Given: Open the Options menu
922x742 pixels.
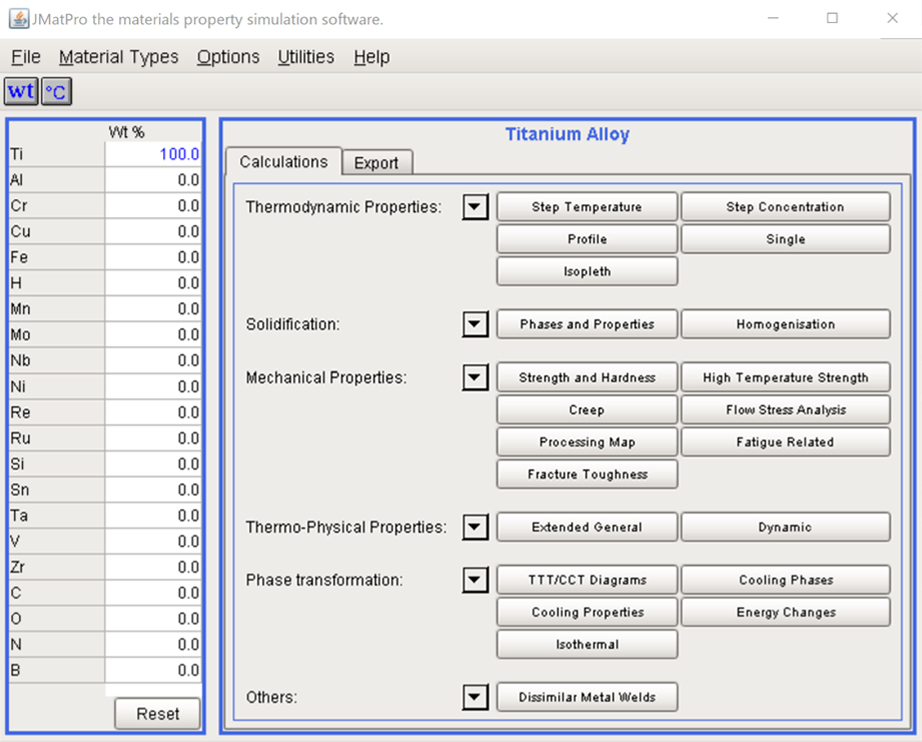Looking at the screenshot, I should [228, 57].
